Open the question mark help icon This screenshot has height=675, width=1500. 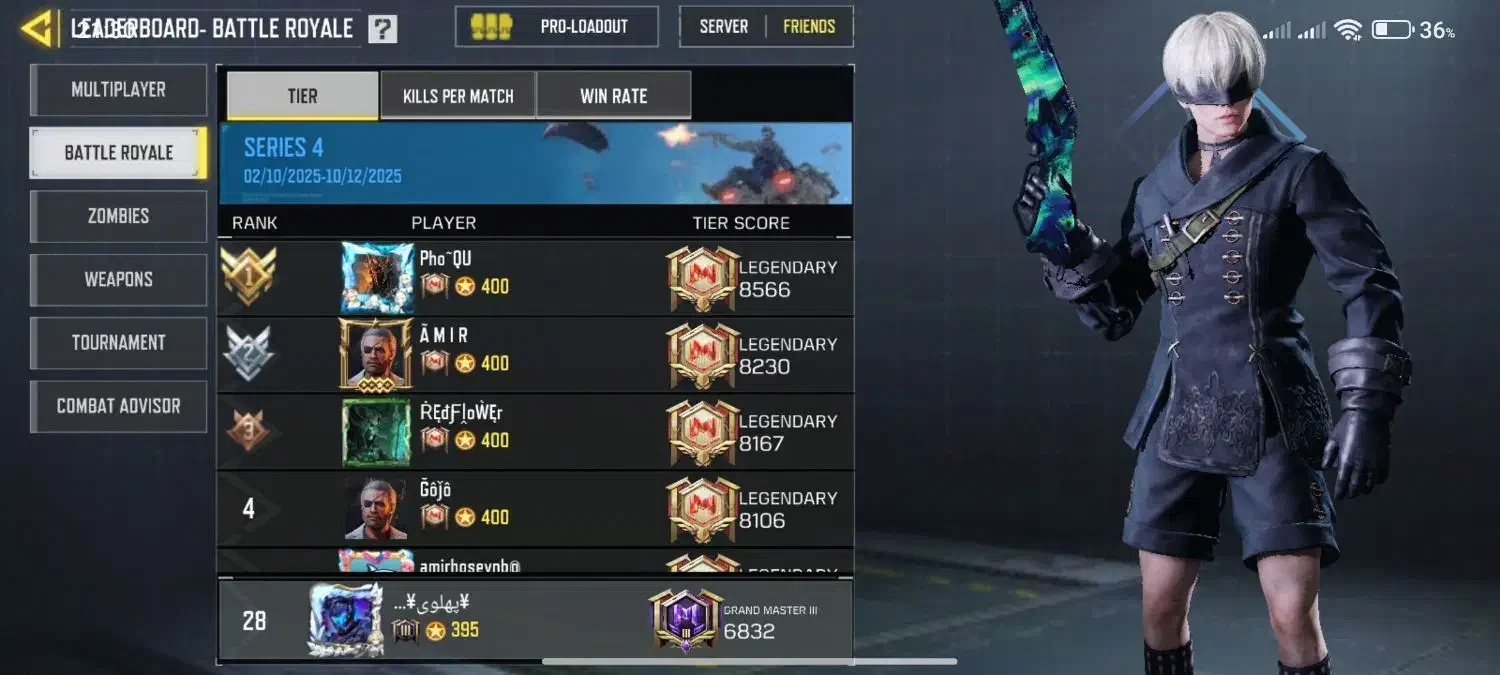tap(382, 29)
